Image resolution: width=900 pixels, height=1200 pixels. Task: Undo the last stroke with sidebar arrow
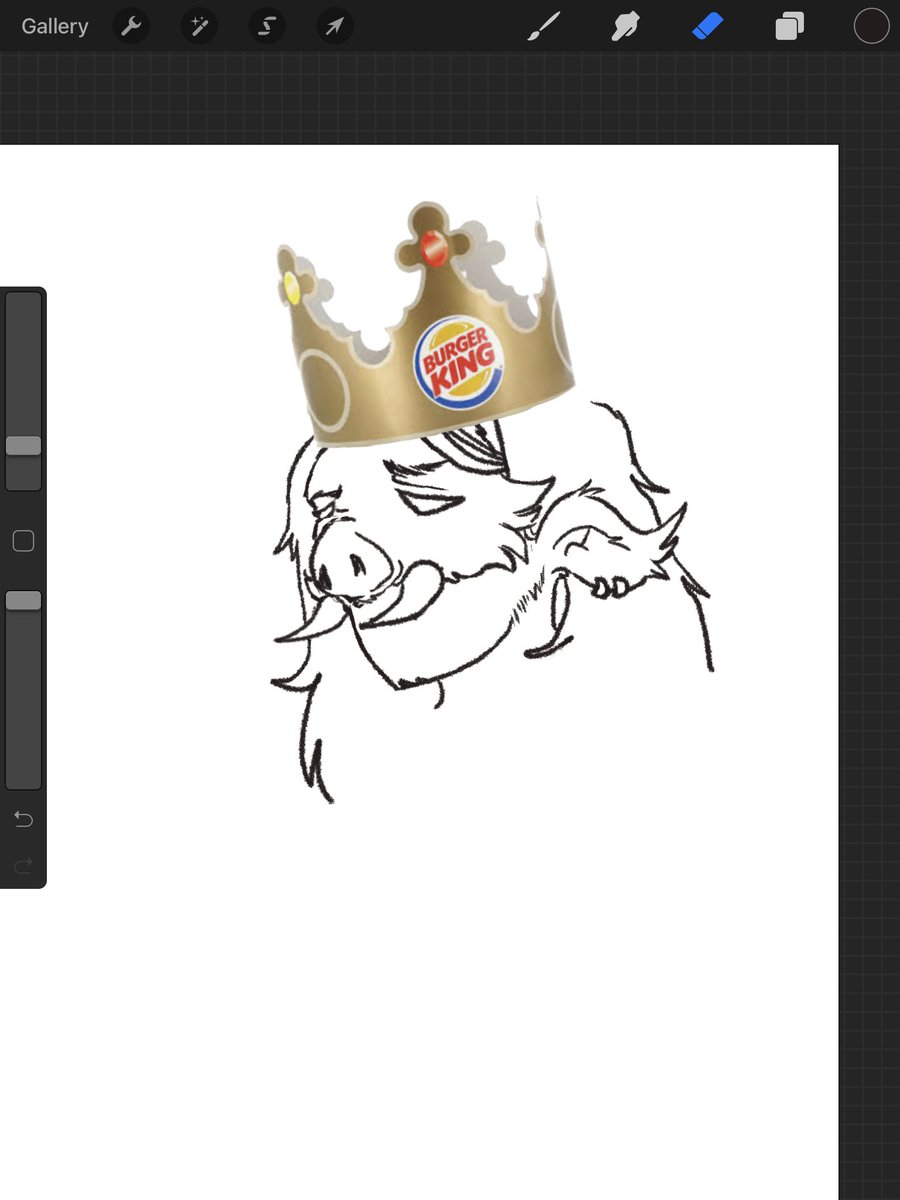(23, 819)
